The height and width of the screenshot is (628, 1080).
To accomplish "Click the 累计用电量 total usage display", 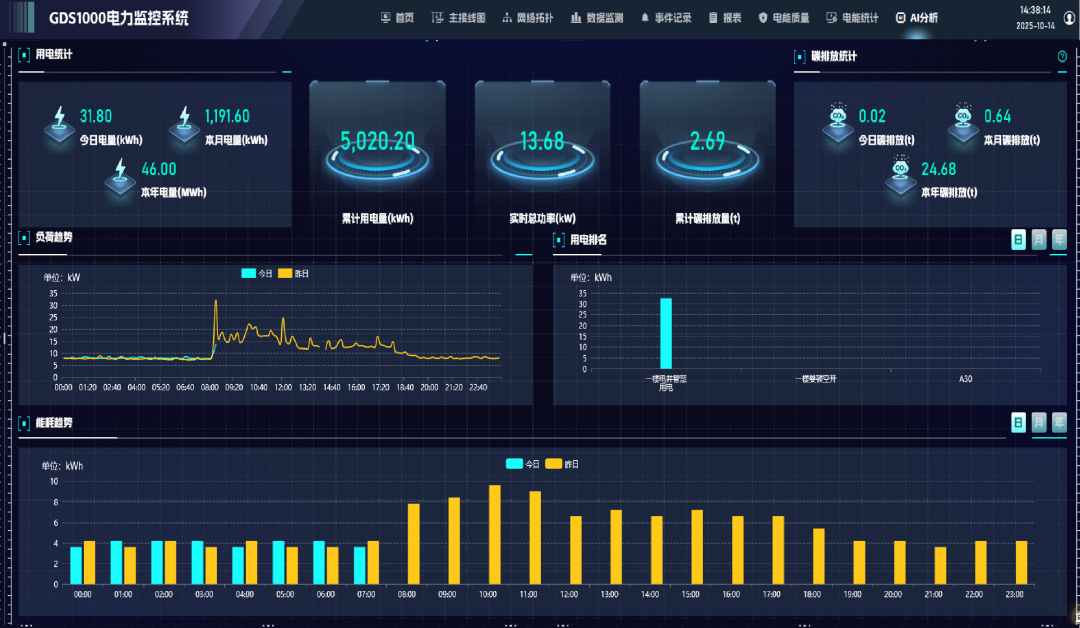I will (378, 143).
